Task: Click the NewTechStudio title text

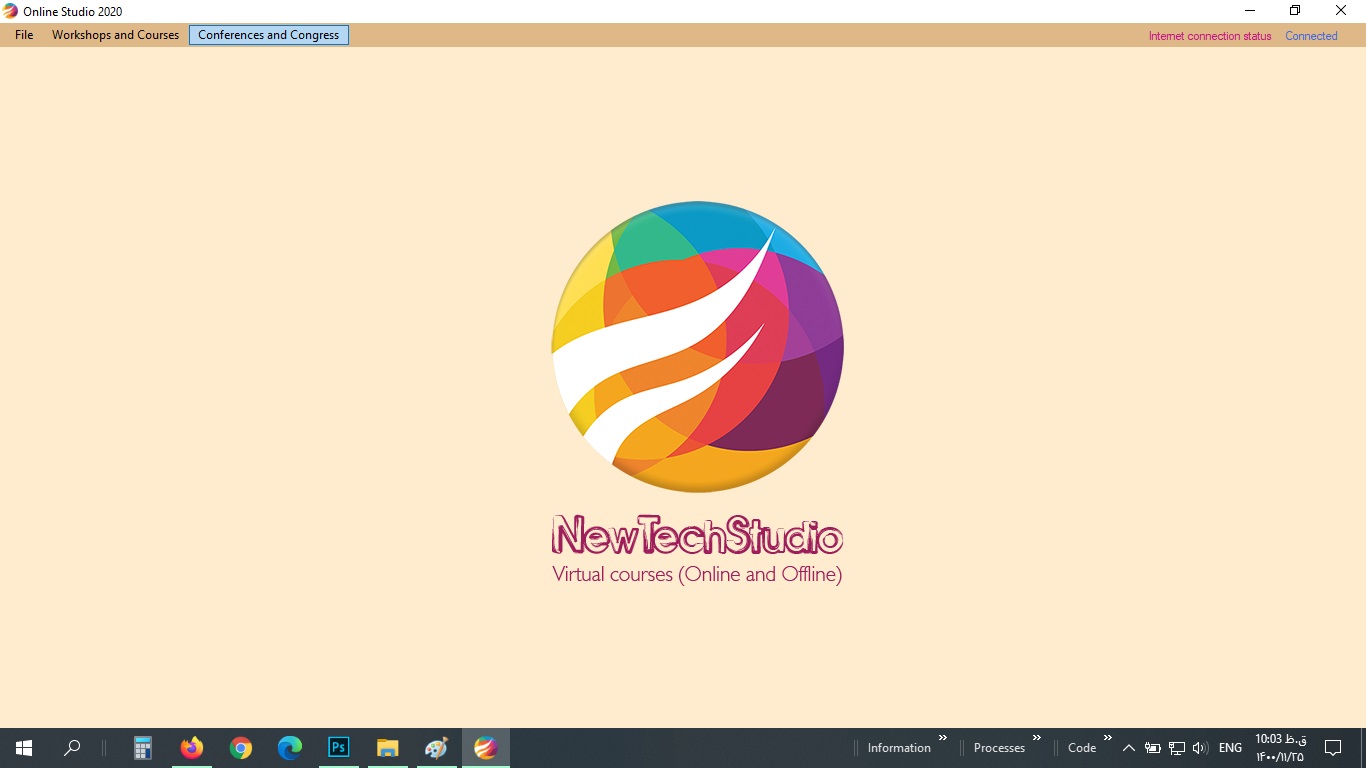Action: click(697, 535)
